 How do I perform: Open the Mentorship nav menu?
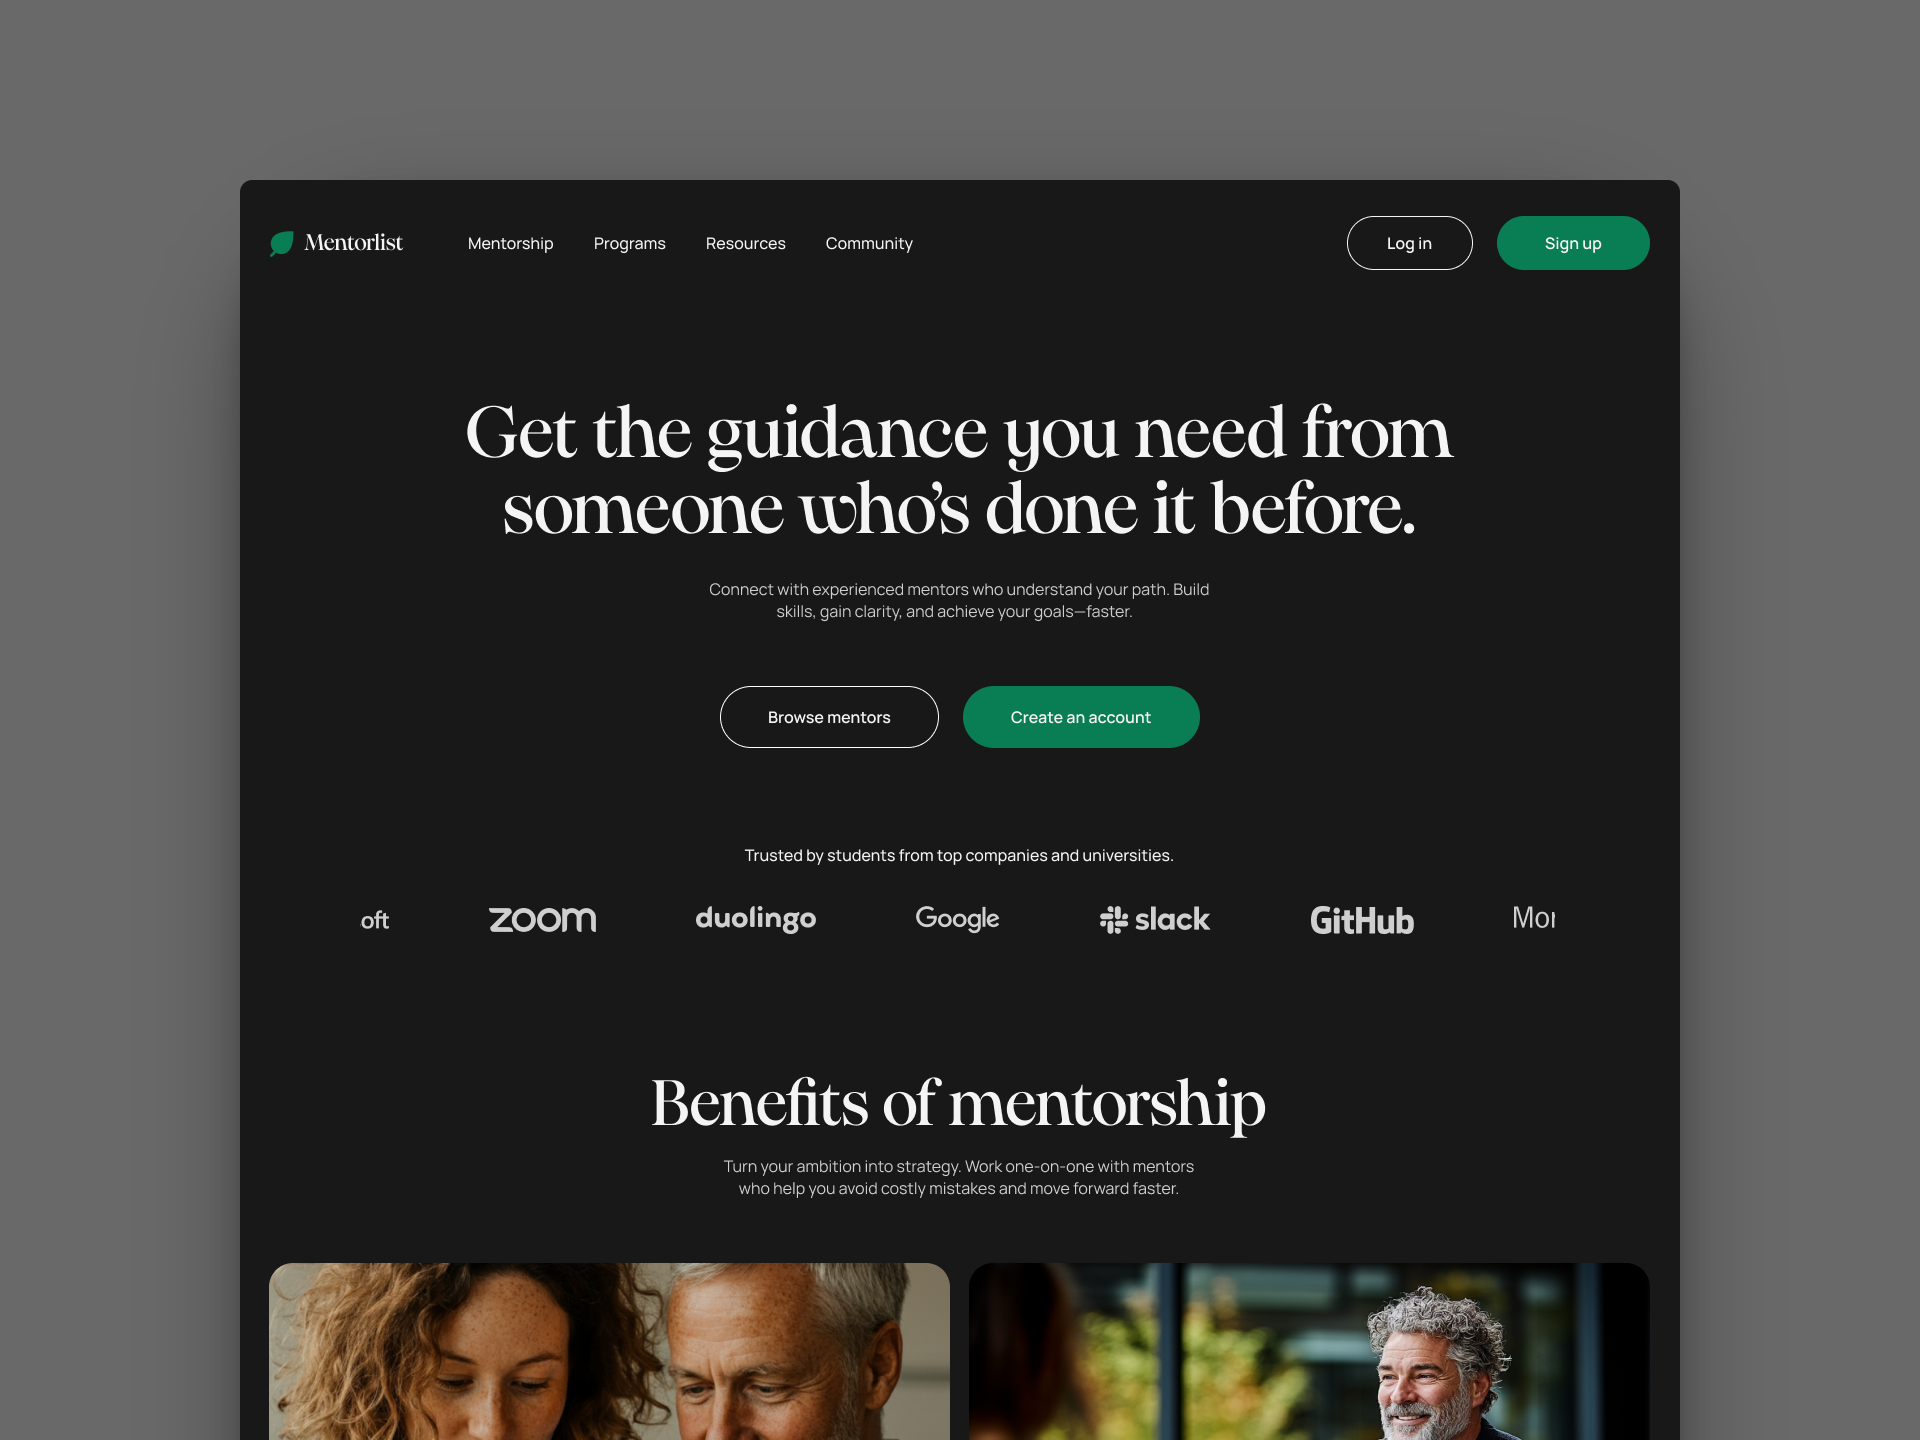pos(510,243)
